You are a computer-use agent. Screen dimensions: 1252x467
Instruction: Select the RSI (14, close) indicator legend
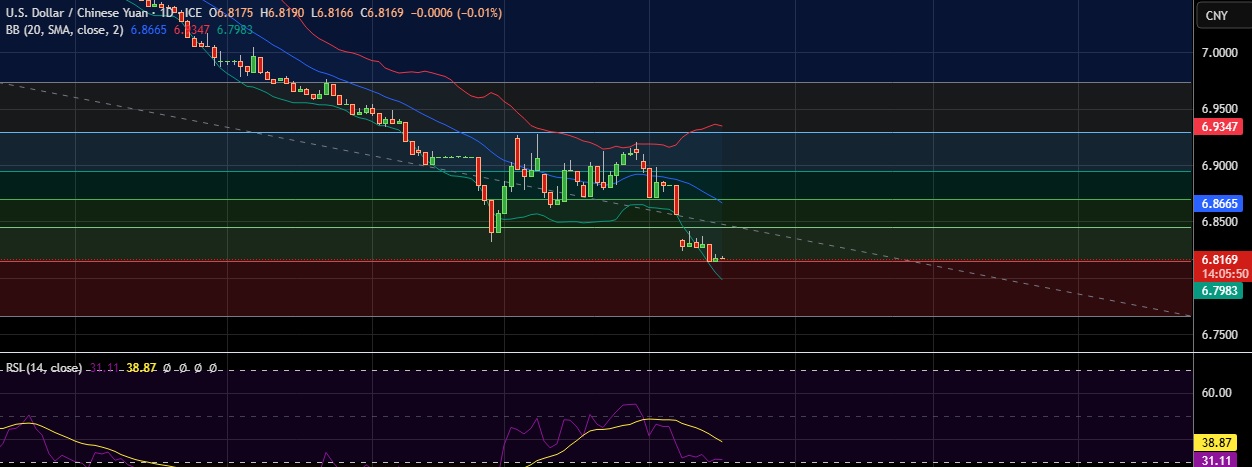[44, 368]
